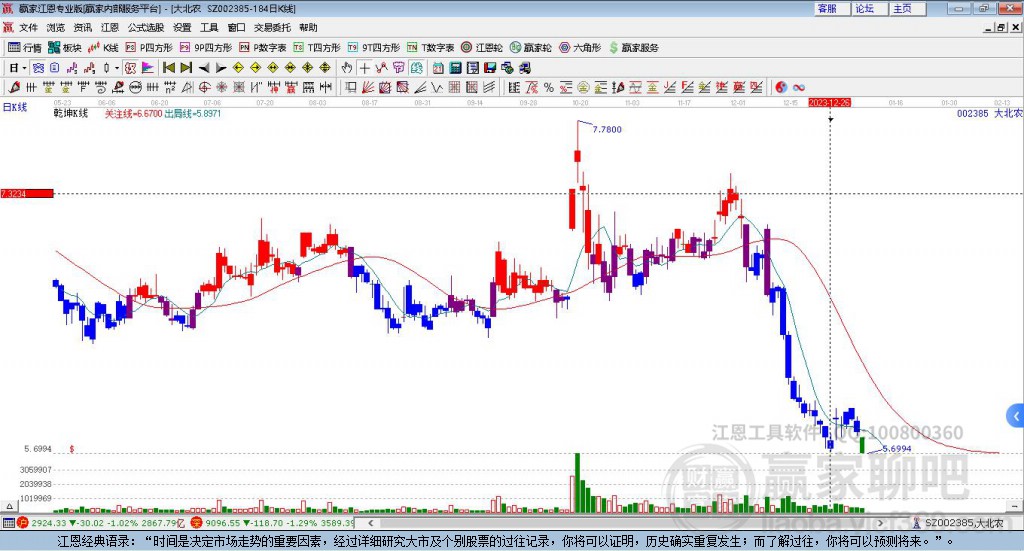Click the 客服 customer service button
Viewport: 1024px width, 551px height.
pyautogui.click(x=832, y=8)
